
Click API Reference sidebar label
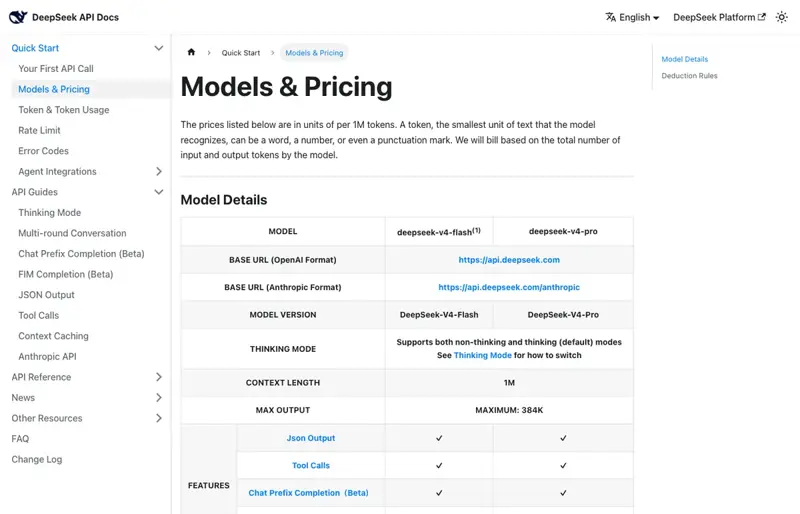point(41,377)
